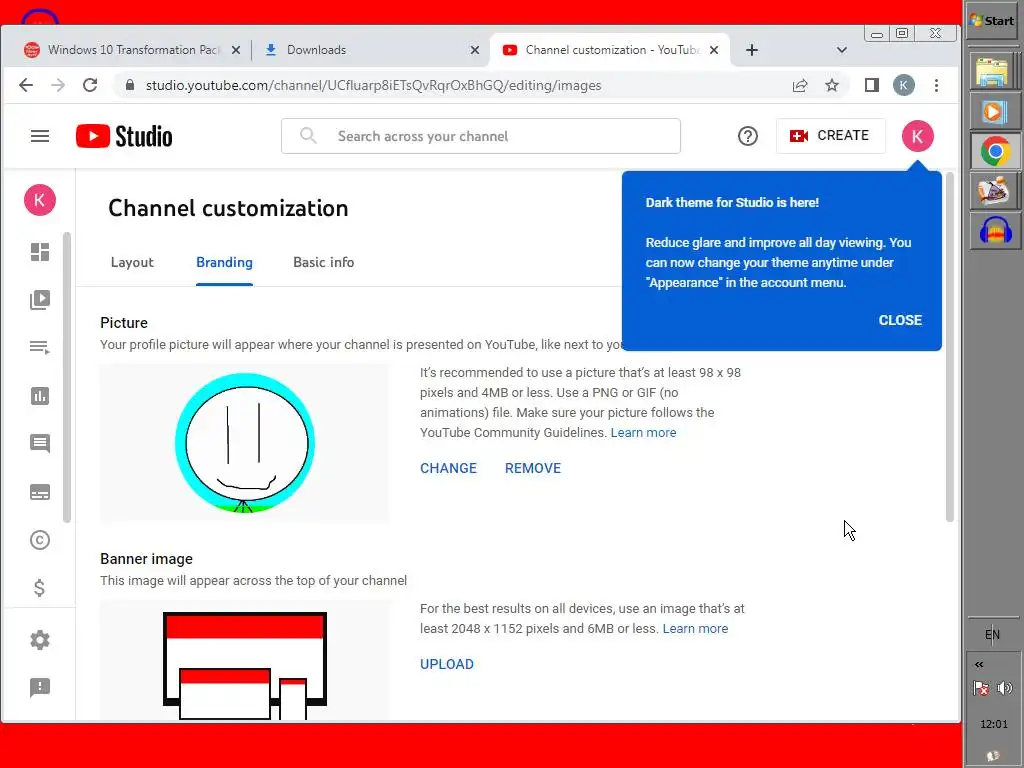Go forward in browser history

tap(58, 85)
